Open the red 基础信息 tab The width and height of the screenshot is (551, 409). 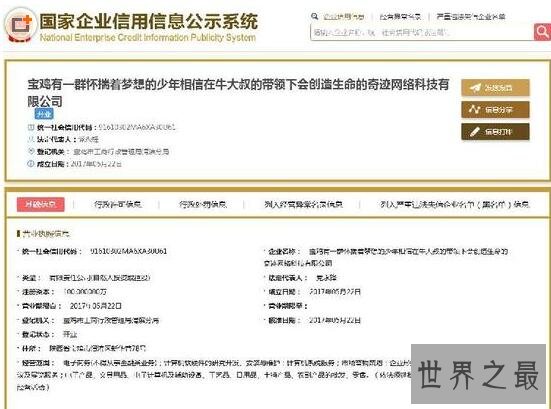click(40, 204)
